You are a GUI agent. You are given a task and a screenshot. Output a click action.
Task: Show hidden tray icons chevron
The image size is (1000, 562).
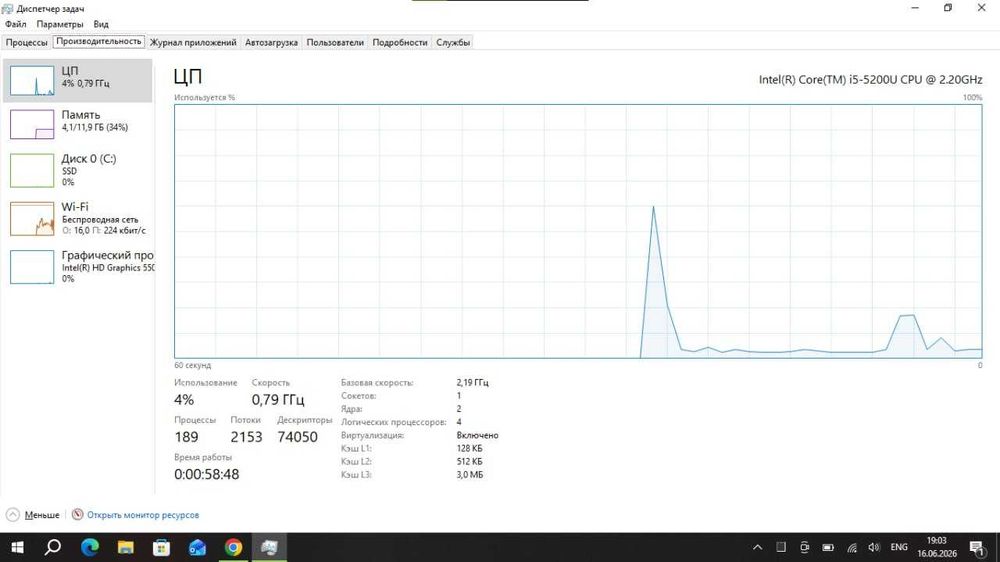pos(757,547)
